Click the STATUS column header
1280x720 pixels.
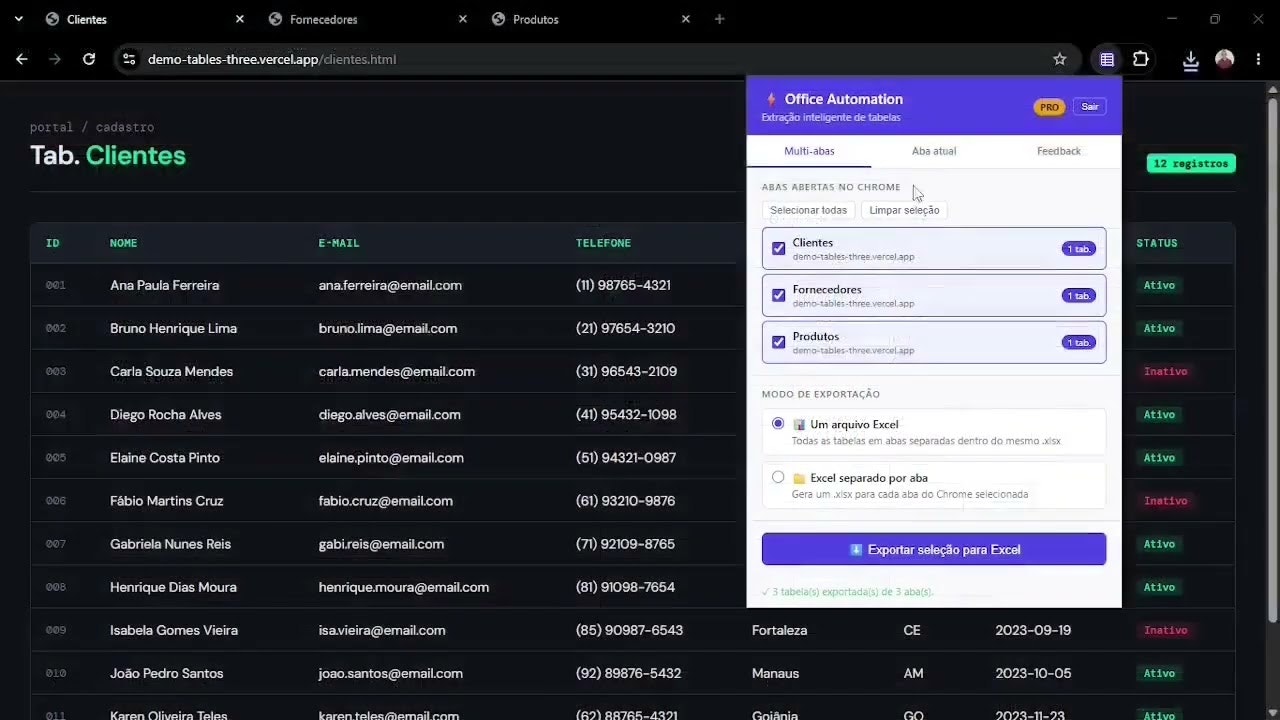tap(1157, 243)
